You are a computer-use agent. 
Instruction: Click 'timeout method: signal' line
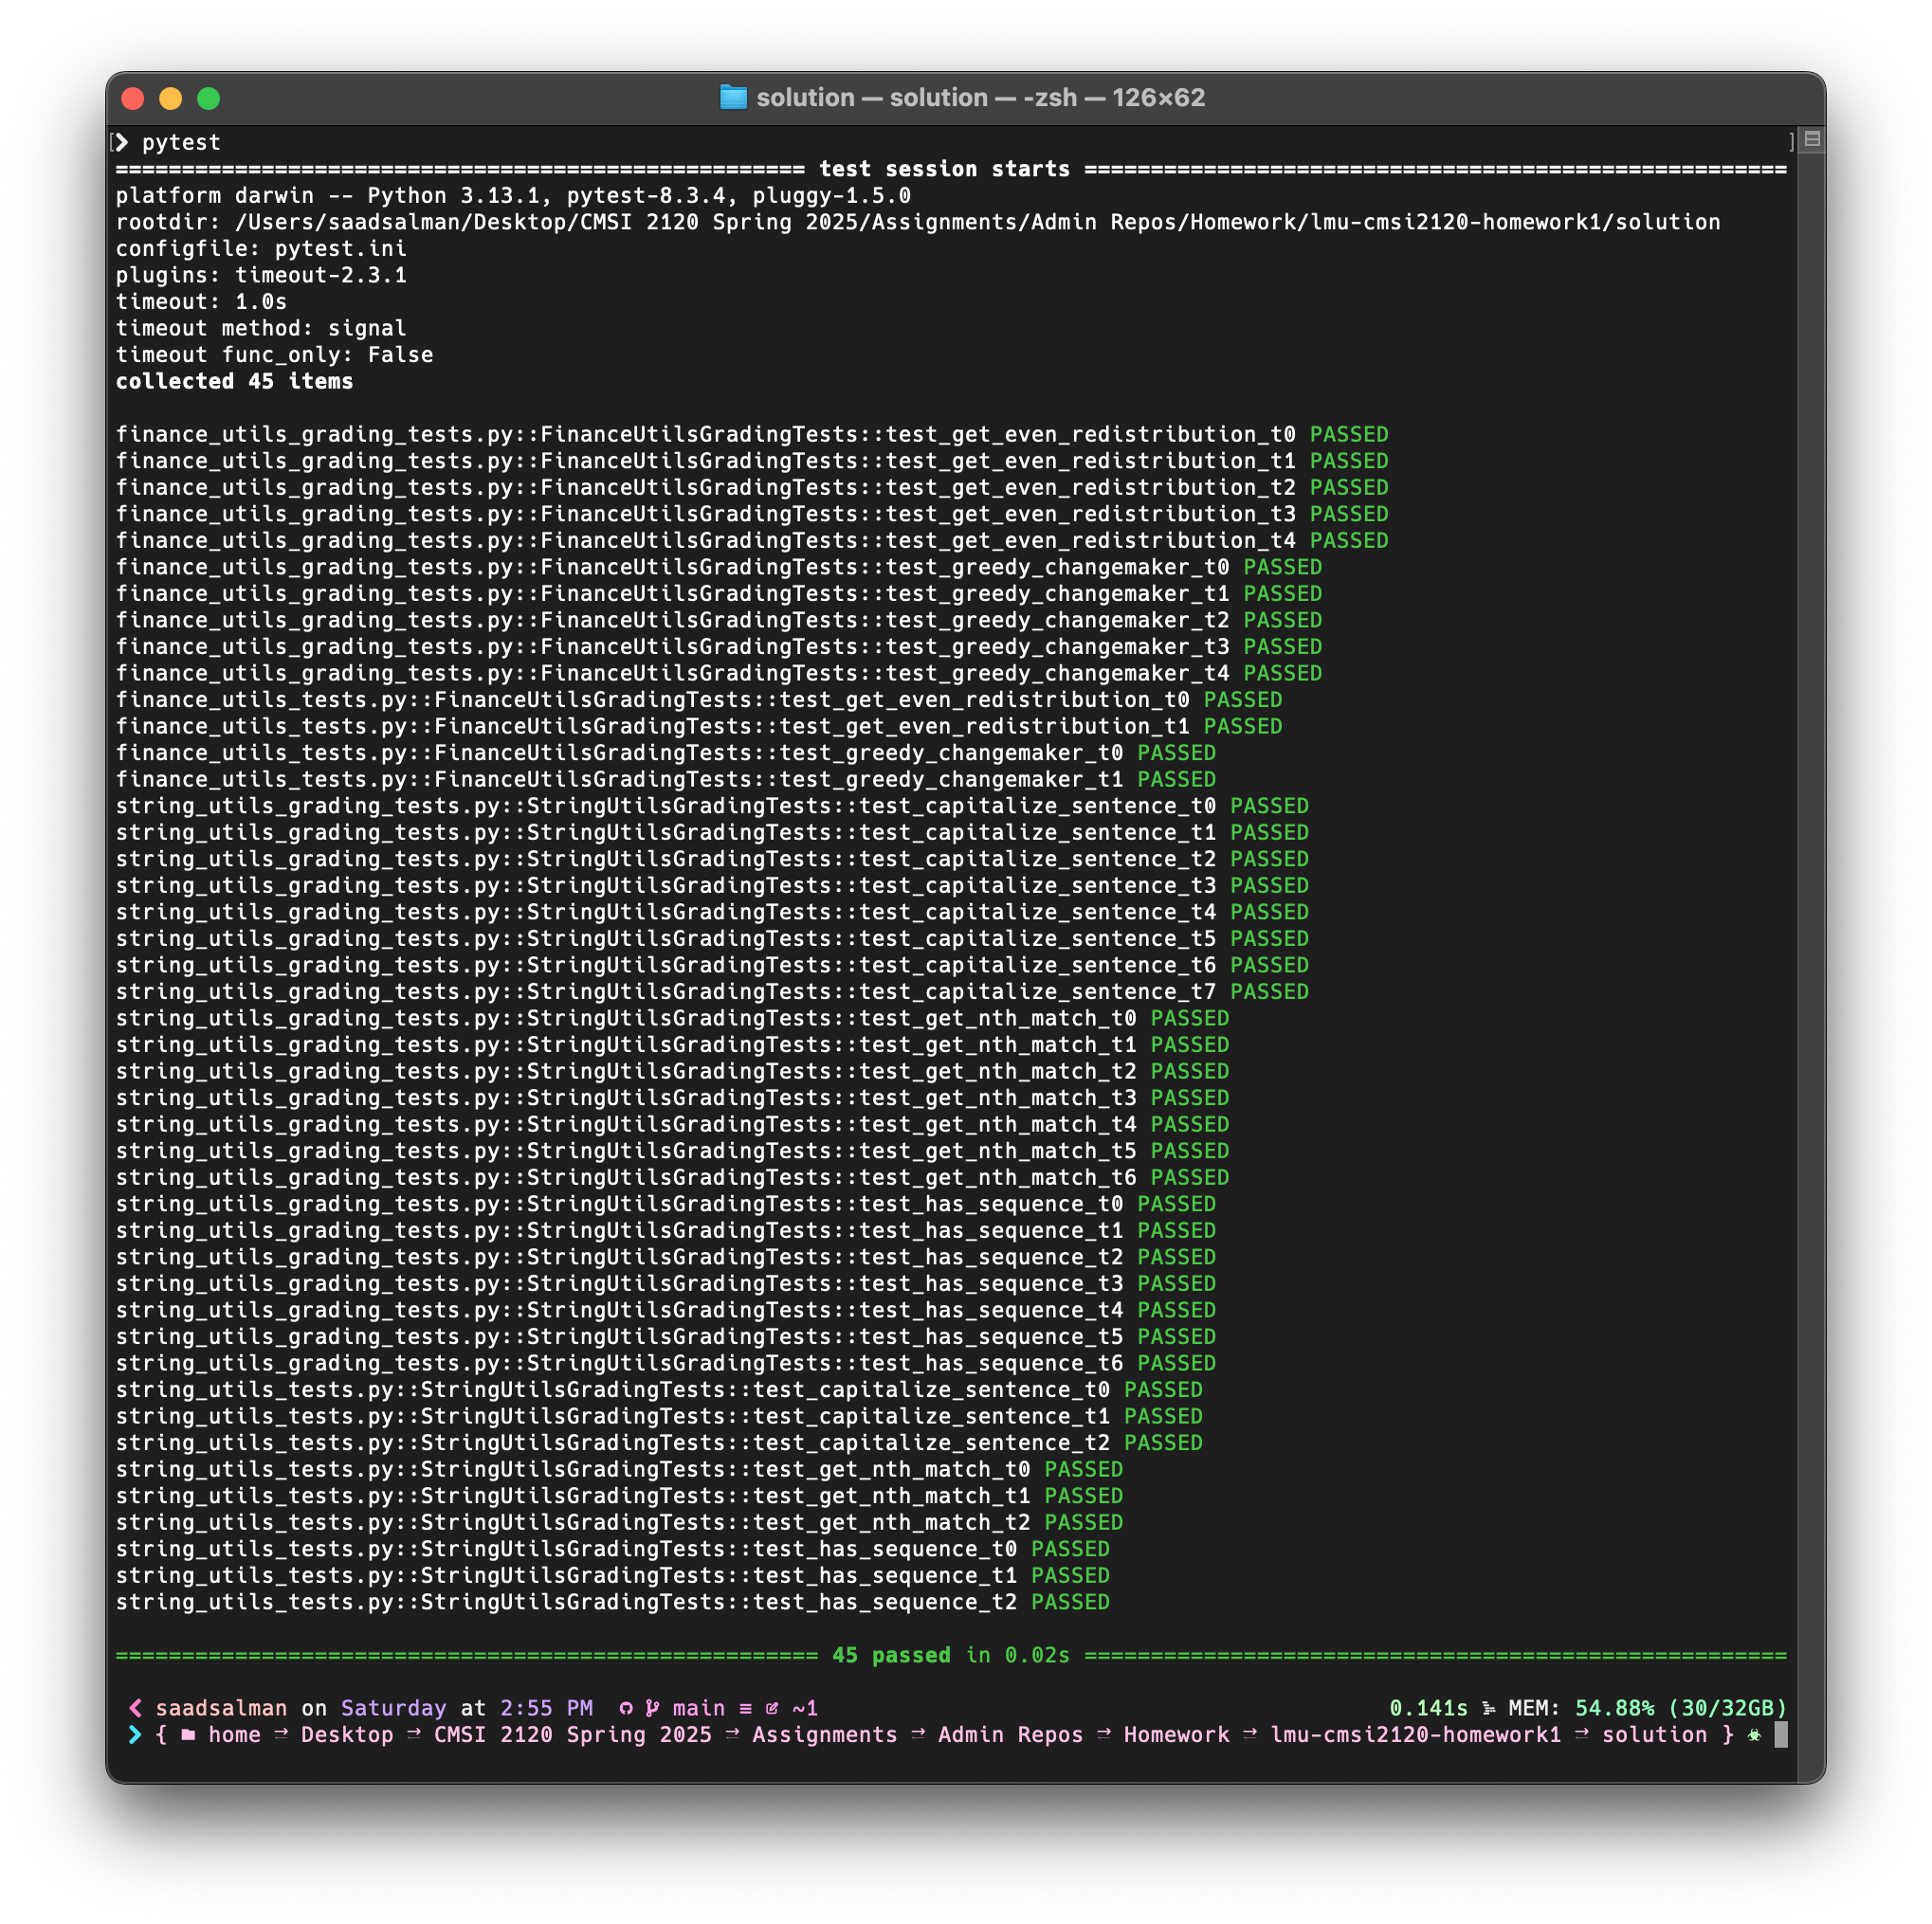click(x=261, y=328)
